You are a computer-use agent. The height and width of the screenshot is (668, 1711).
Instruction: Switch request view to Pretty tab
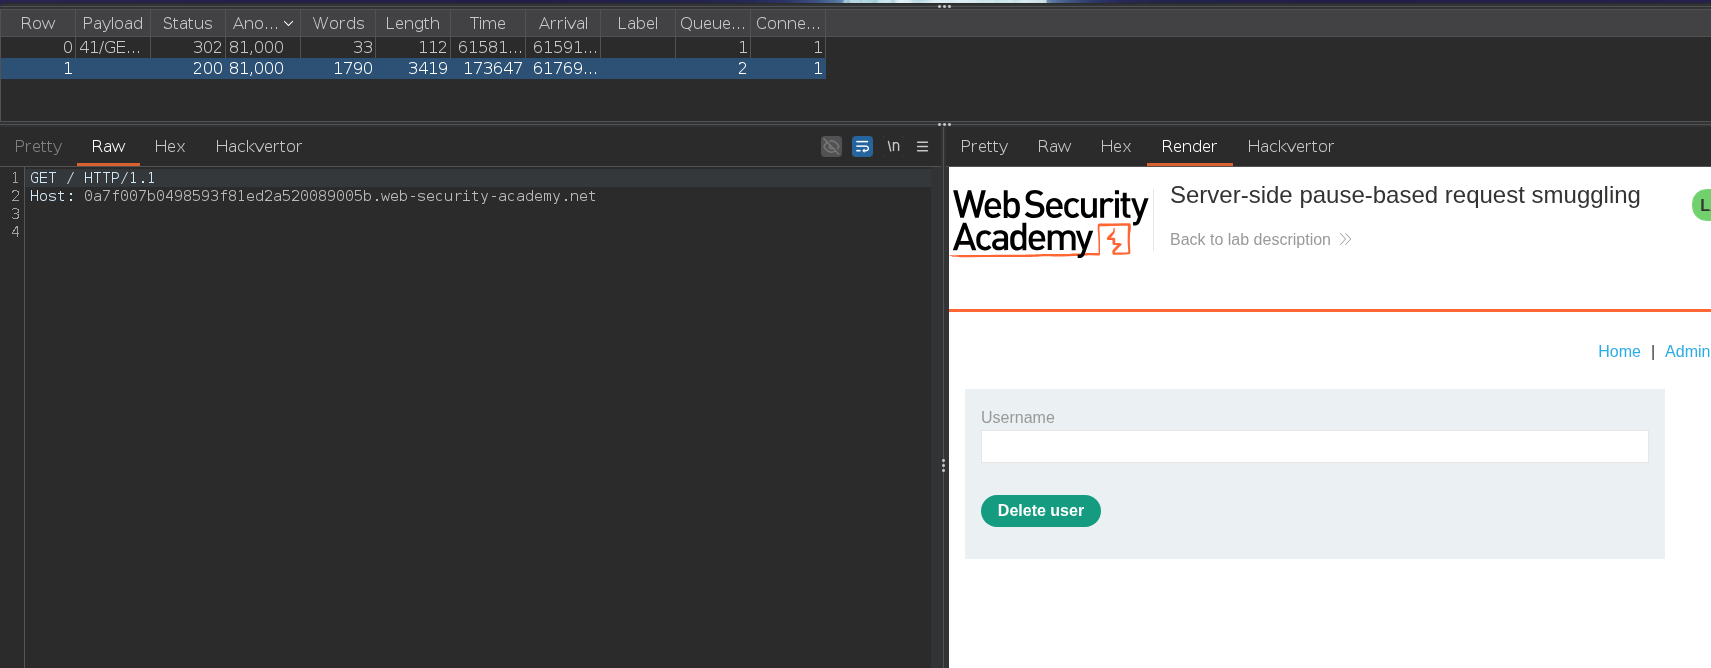38,146
